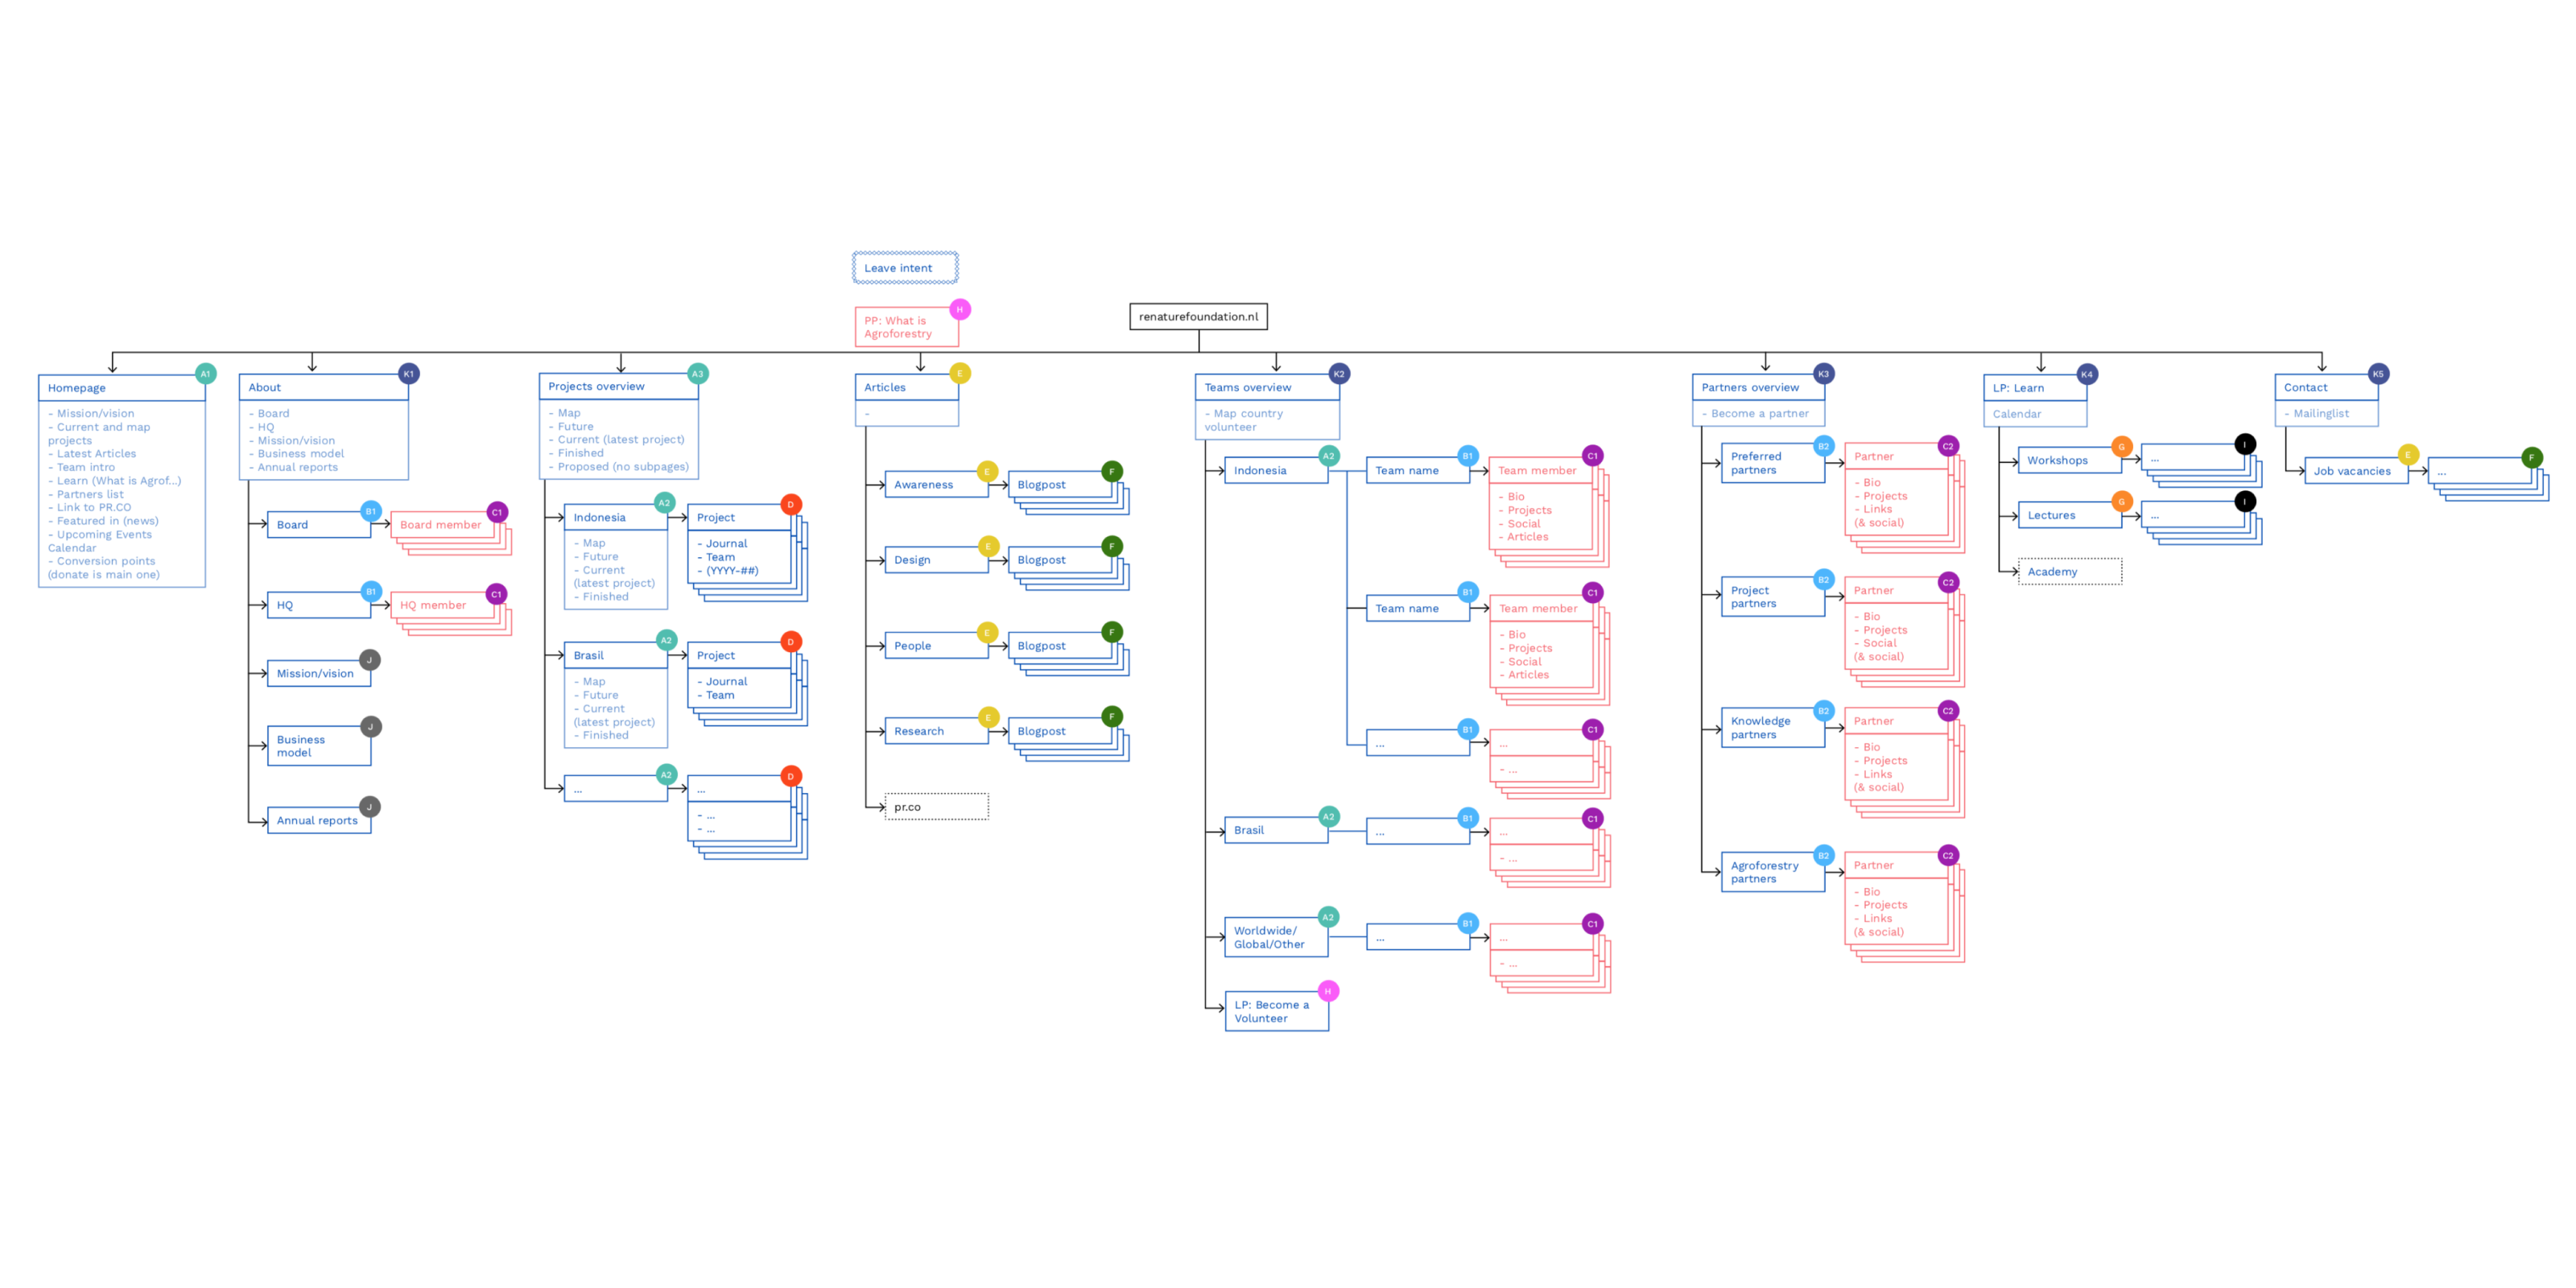The width and height of the screenshot is (2576, 1288).
Task: Click the pink H badge on LP: Become a Volunteer
Action: [x=1328, y=991]
